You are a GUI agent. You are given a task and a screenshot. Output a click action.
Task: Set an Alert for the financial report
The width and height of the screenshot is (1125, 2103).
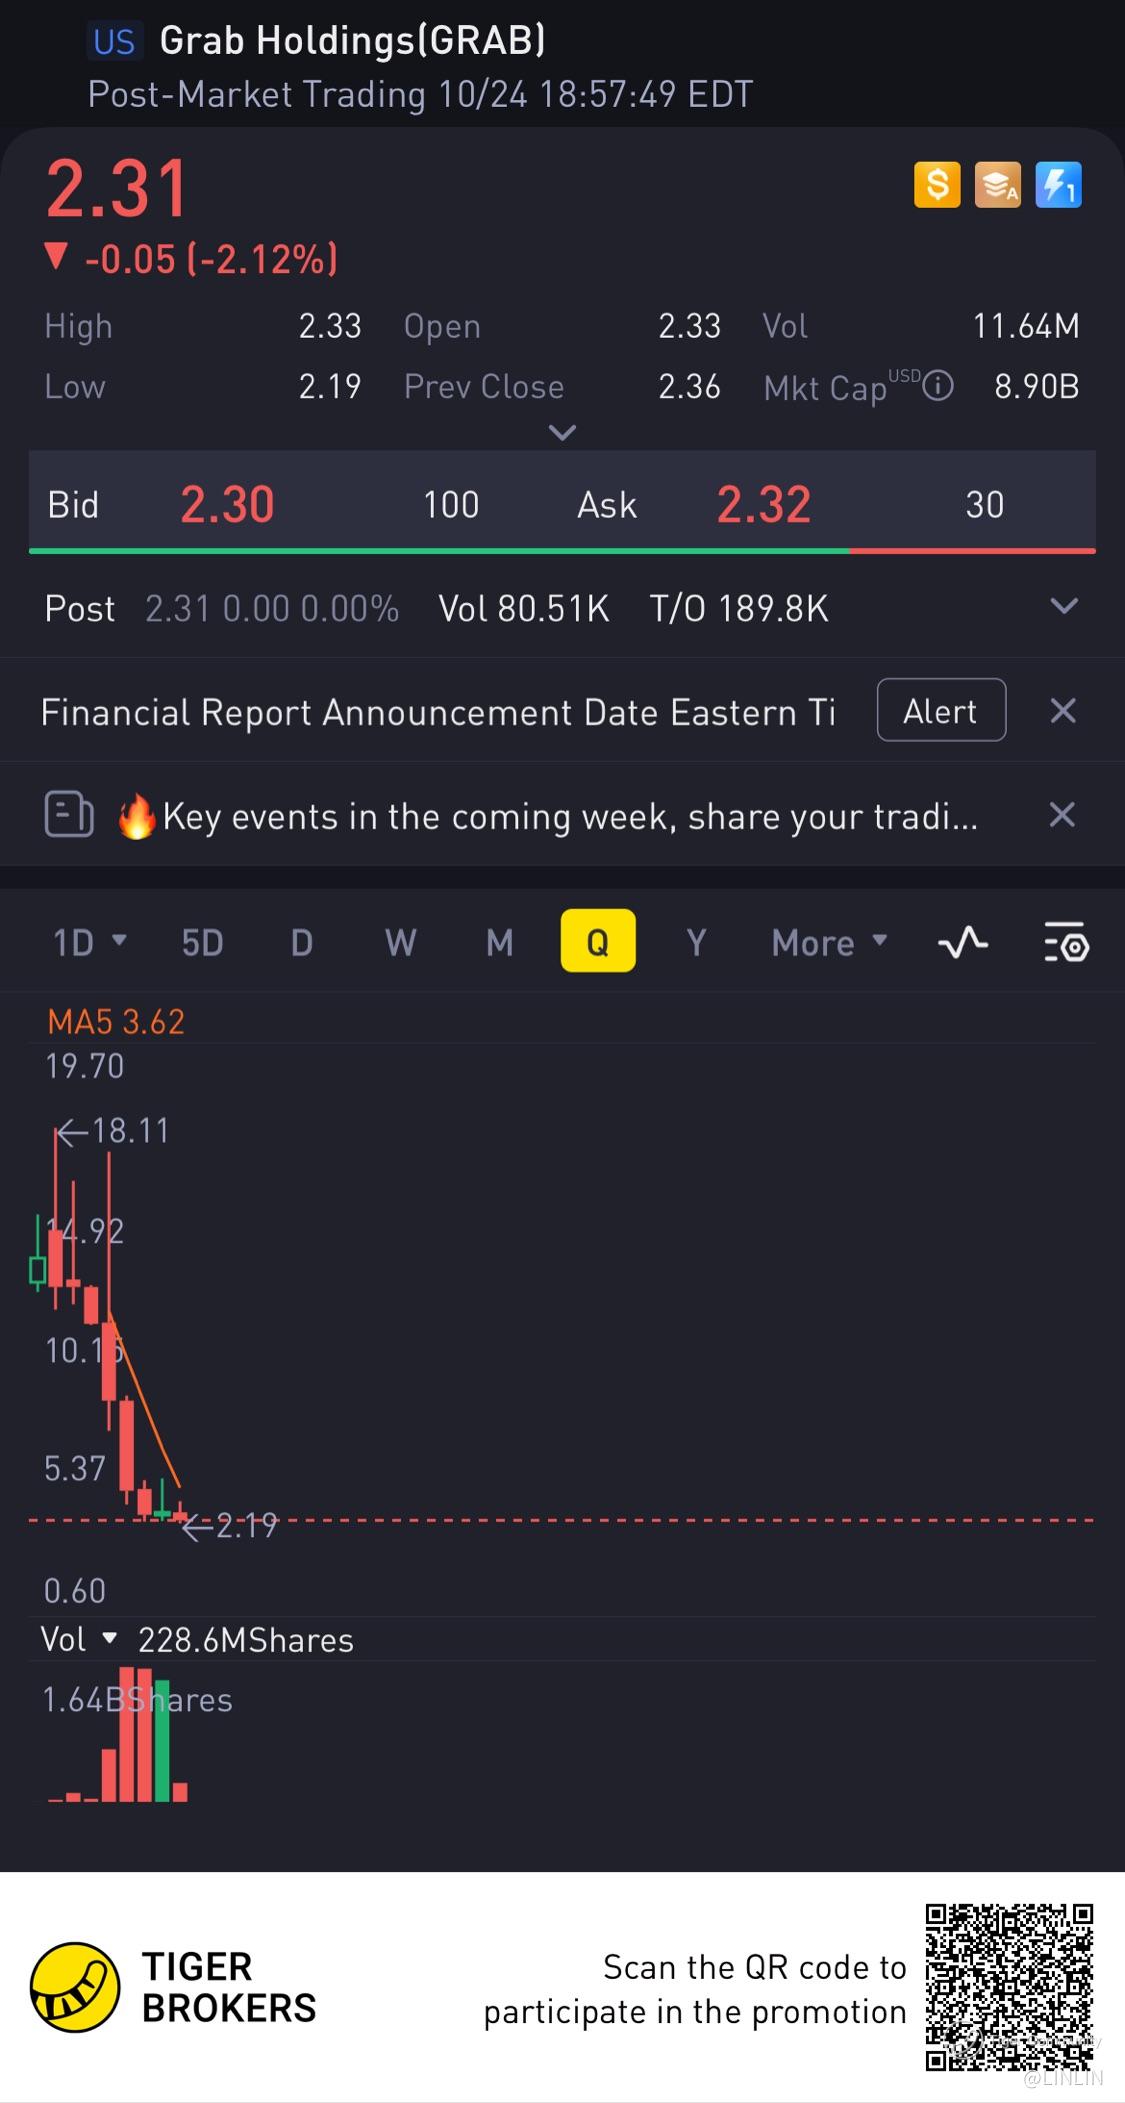coord(940,710)
